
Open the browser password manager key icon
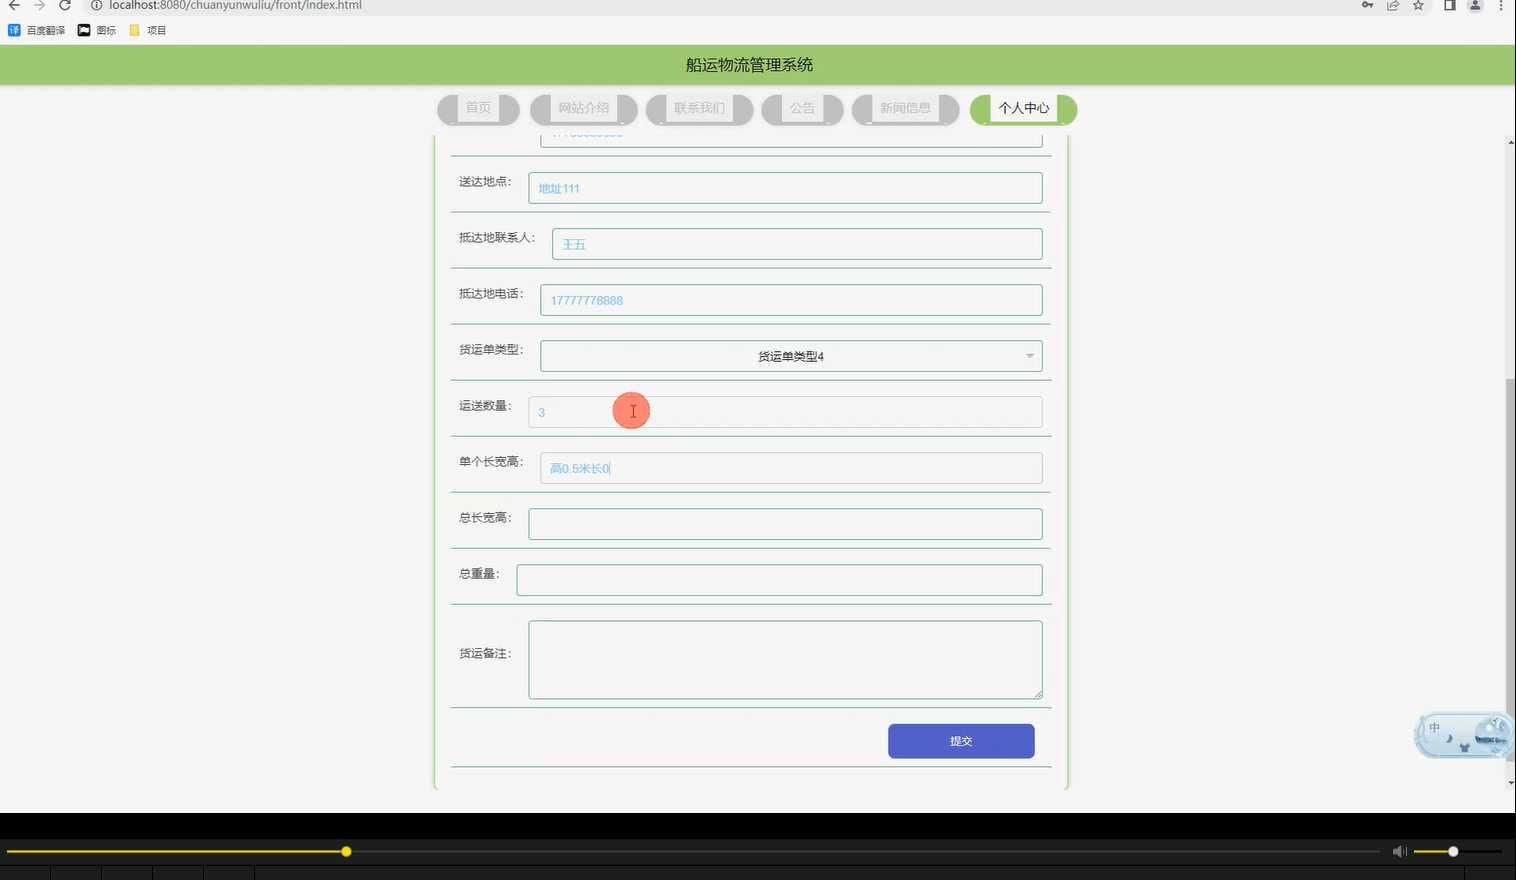[1367, 6]
